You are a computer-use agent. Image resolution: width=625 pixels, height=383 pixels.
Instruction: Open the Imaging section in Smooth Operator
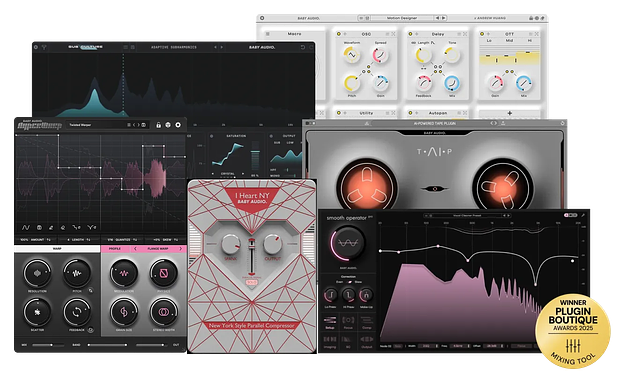coord(330,341)
